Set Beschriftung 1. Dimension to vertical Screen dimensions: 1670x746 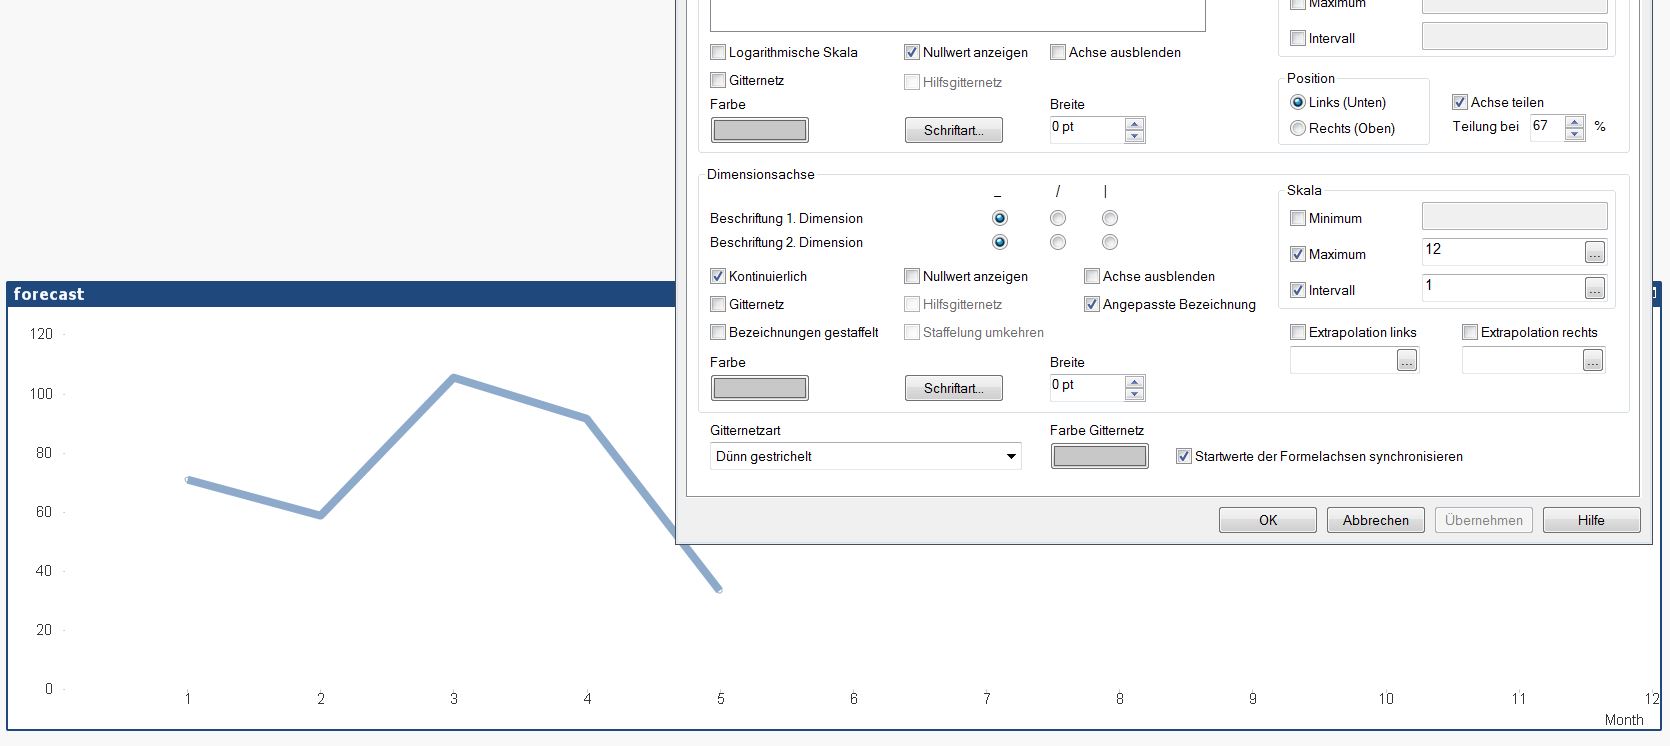[x=1110, y=218]
